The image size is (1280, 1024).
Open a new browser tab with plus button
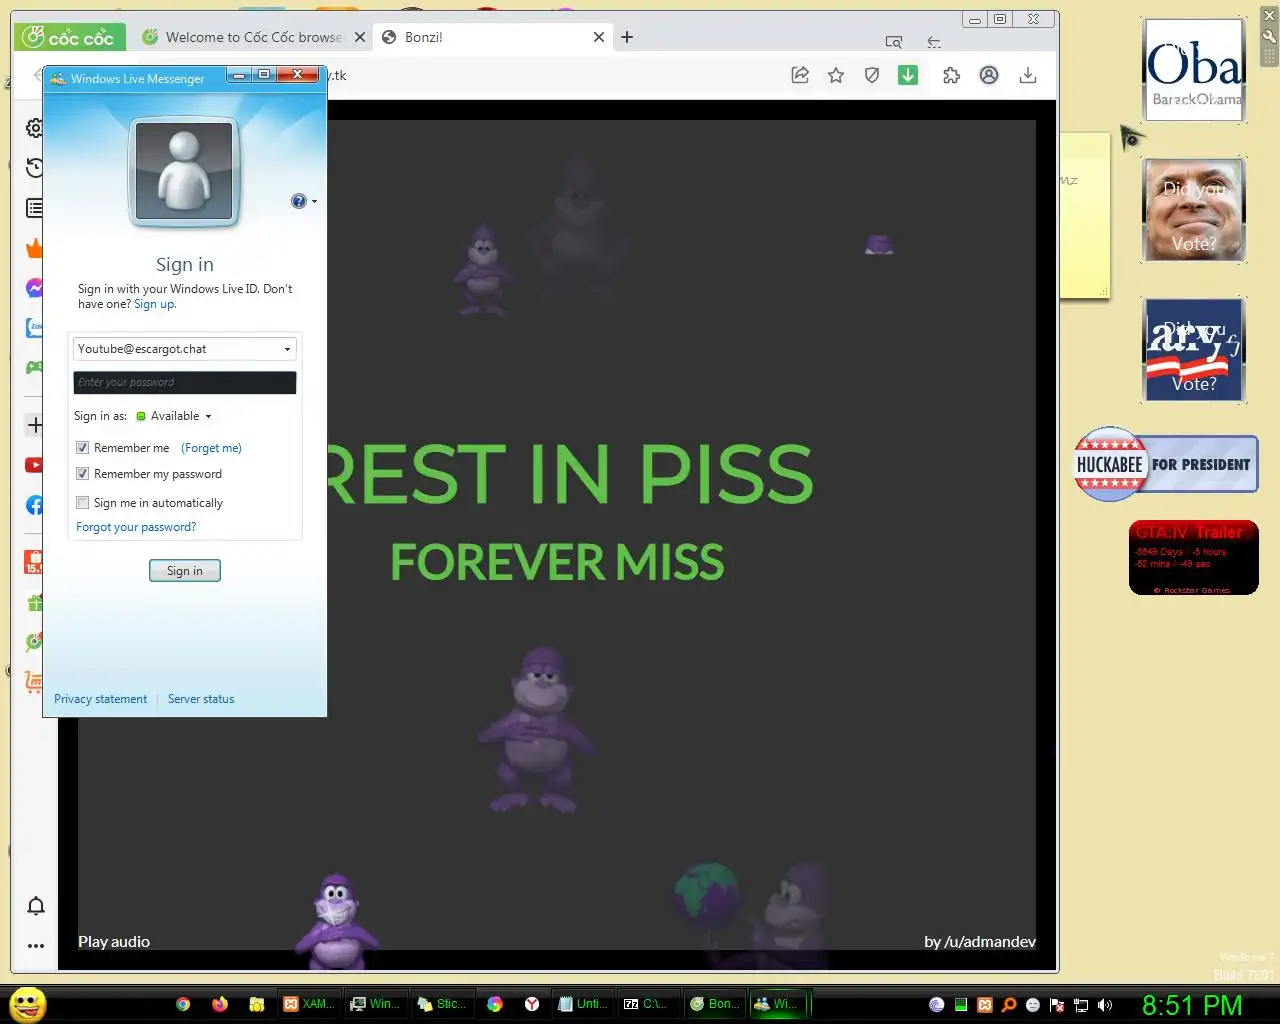click(x=627, y=37)
